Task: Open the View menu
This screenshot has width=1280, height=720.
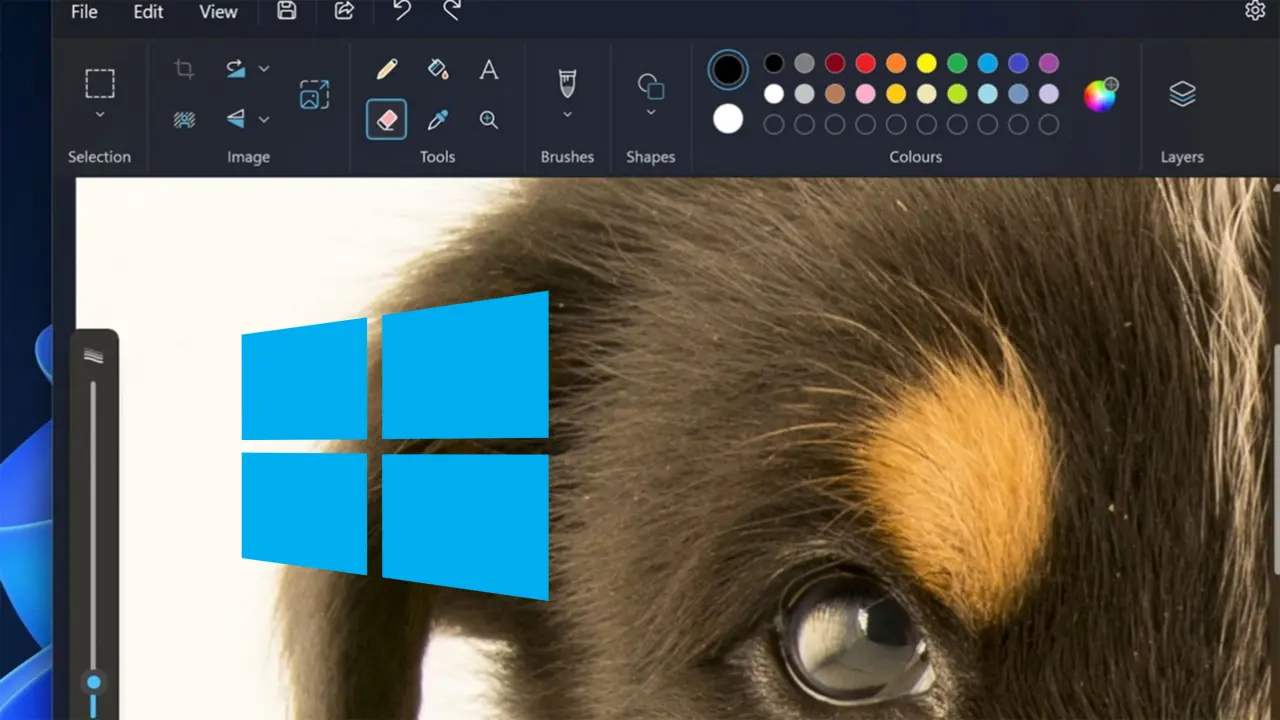Action: (x=218, y=12)
